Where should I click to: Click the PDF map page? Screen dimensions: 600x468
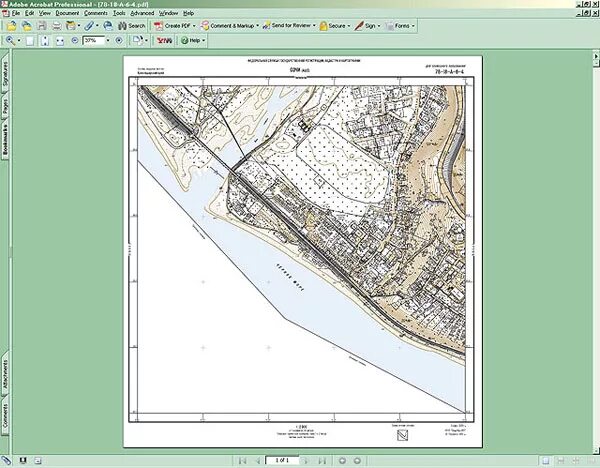coord(302,251)
